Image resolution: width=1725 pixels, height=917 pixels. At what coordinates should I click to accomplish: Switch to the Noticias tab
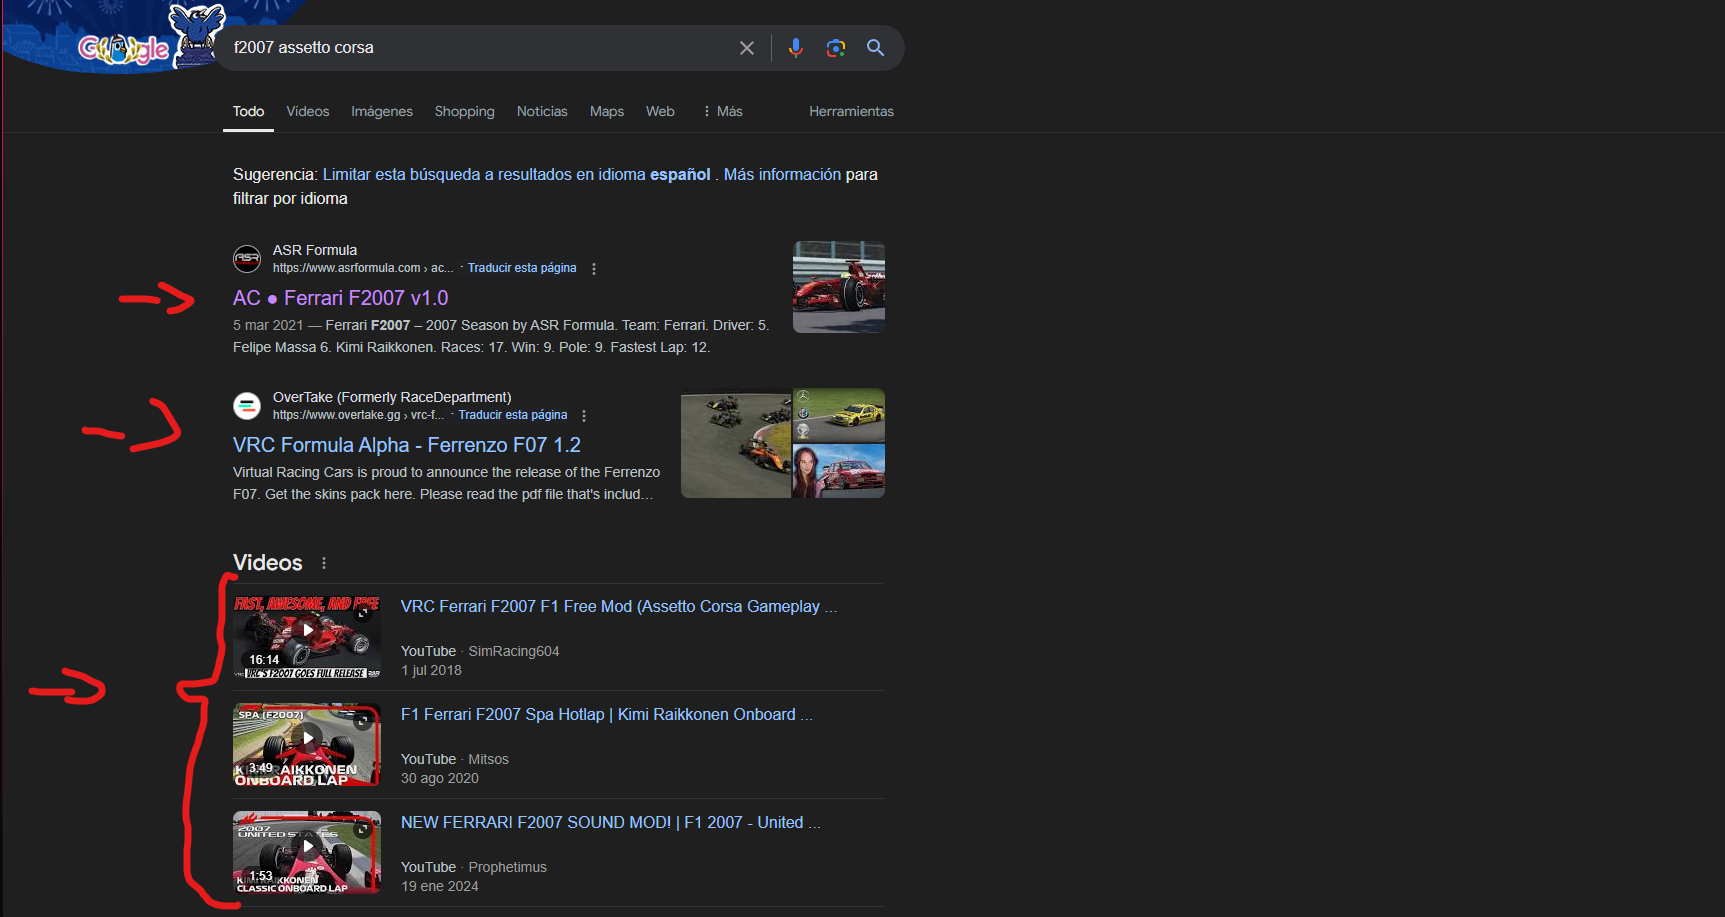tap(542, 111)
